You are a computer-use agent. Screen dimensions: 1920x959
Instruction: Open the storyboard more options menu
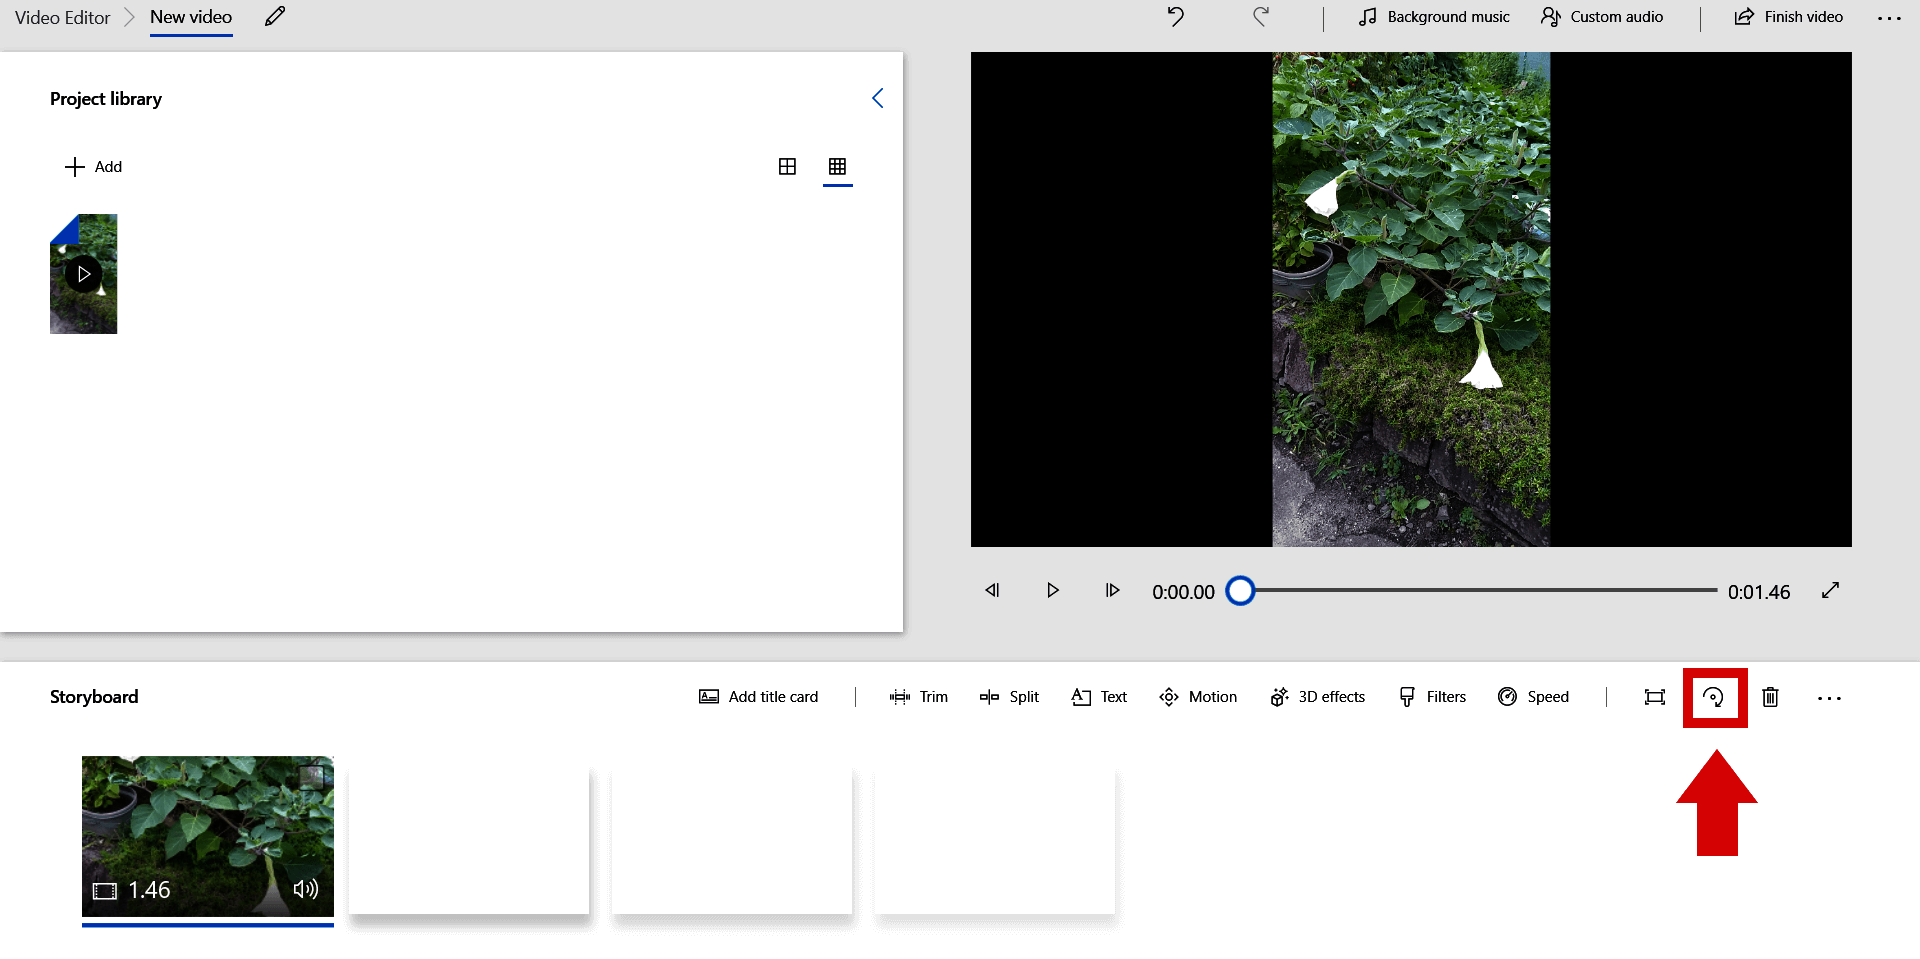point(1830,698)
